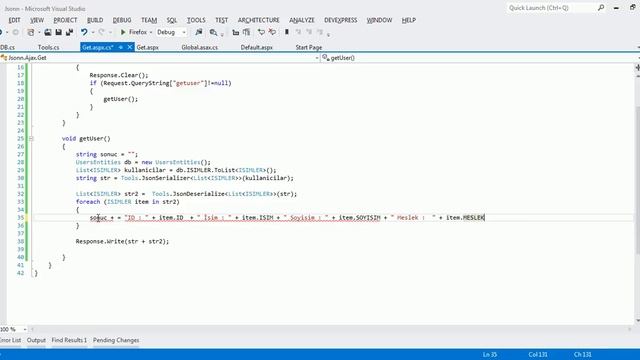Switch to the Default.aspx tab
Screen dimensions: 640x360
[256, 47]
